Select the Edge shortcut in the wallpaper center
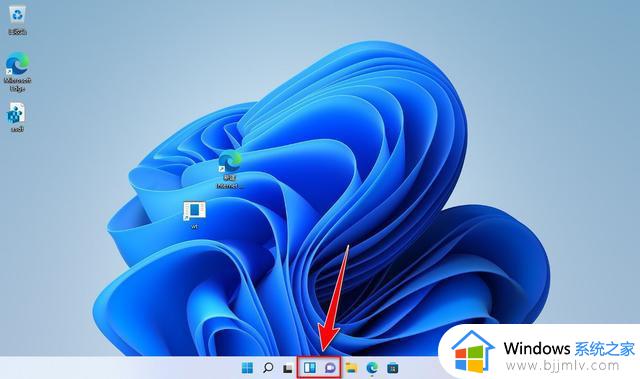 coord(230,169)
